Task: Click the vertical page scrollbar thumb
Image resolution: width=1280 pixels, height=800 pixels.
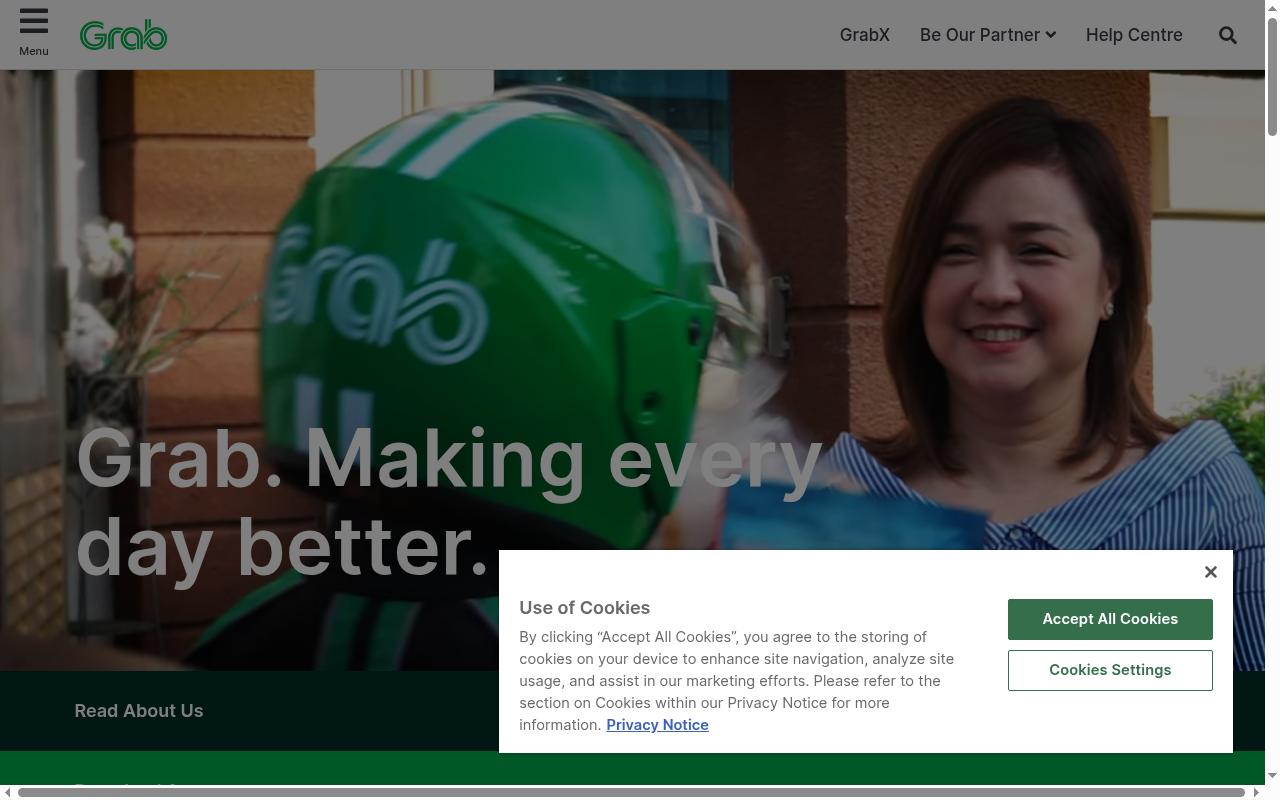Action: click(1272, 75)
